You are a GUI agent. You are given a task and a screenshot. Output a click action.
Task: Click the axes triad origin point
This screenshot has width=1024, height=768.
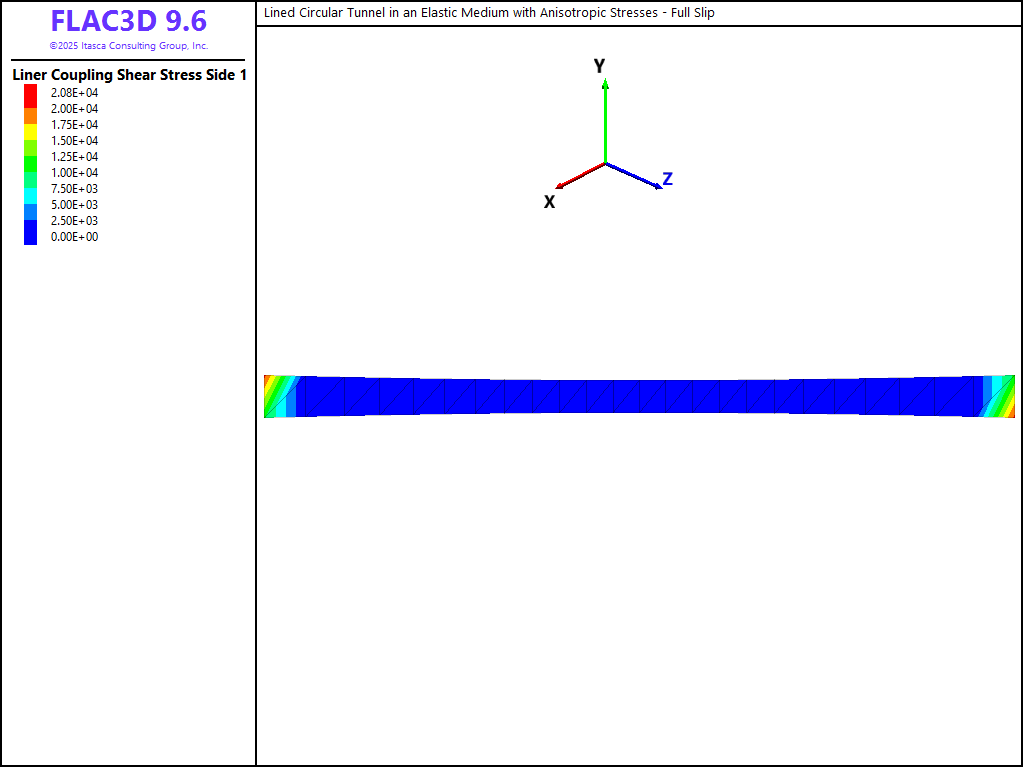(605, 163)
